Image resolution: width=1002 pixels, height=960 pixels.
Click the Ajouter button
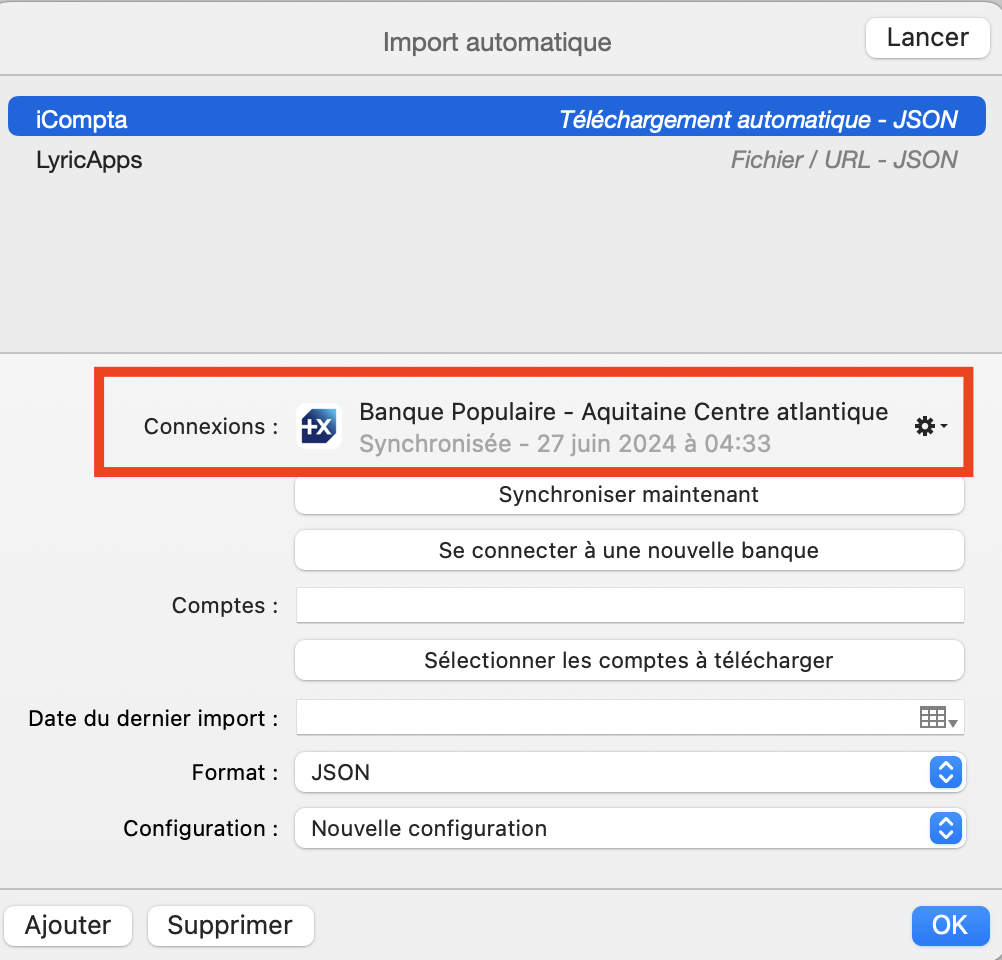[68, 925]
